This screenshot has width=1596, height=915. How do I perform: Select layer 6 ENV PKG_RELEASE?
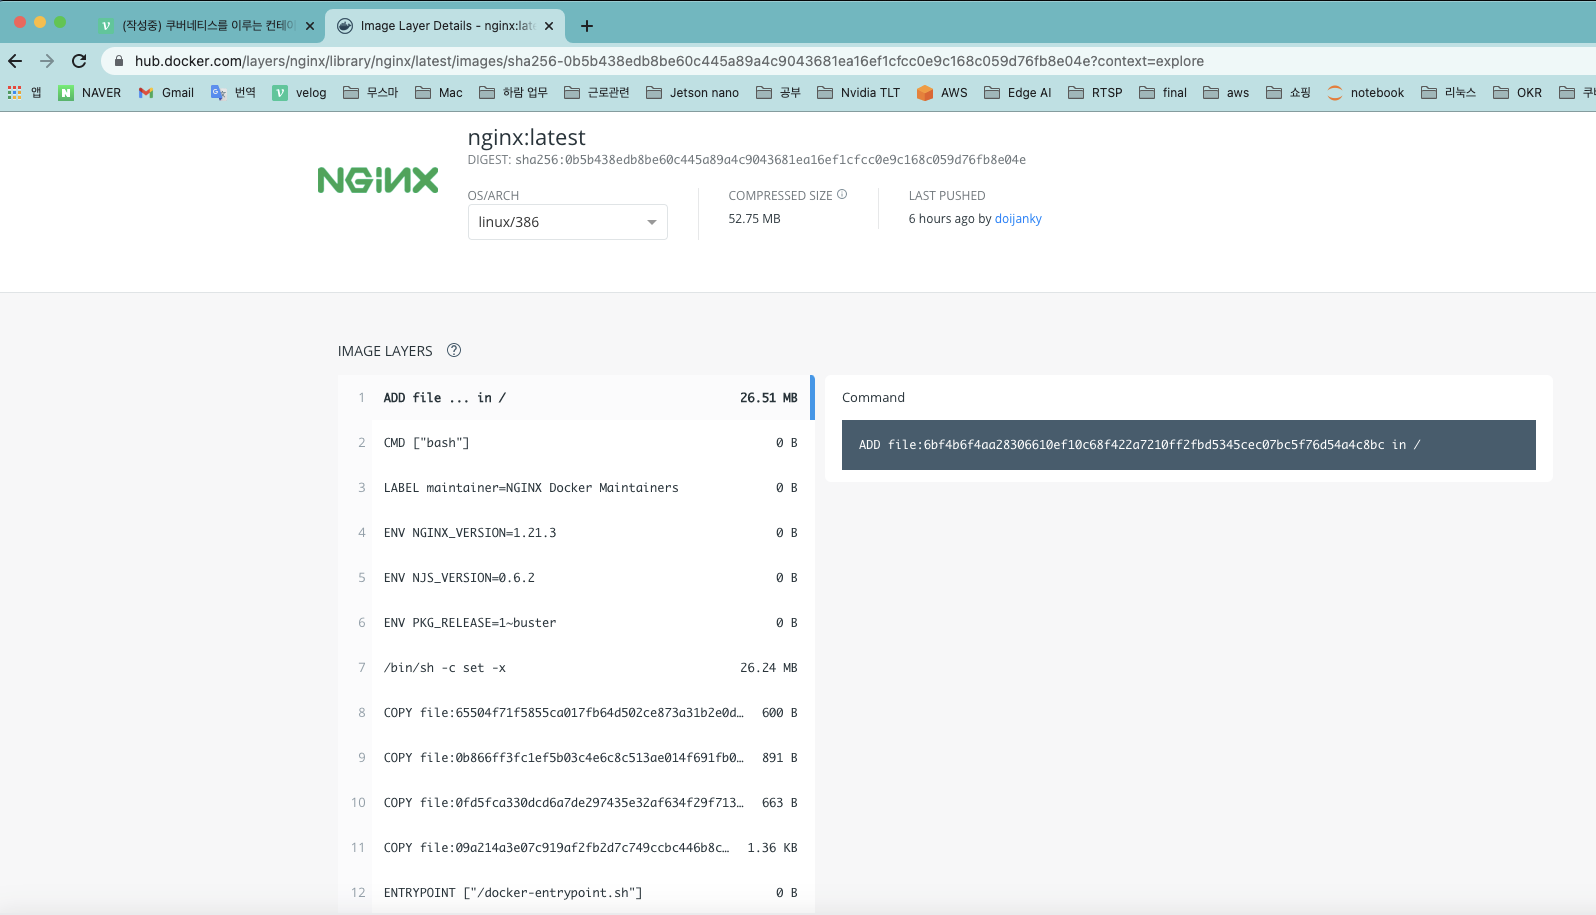tap(576, 622)
